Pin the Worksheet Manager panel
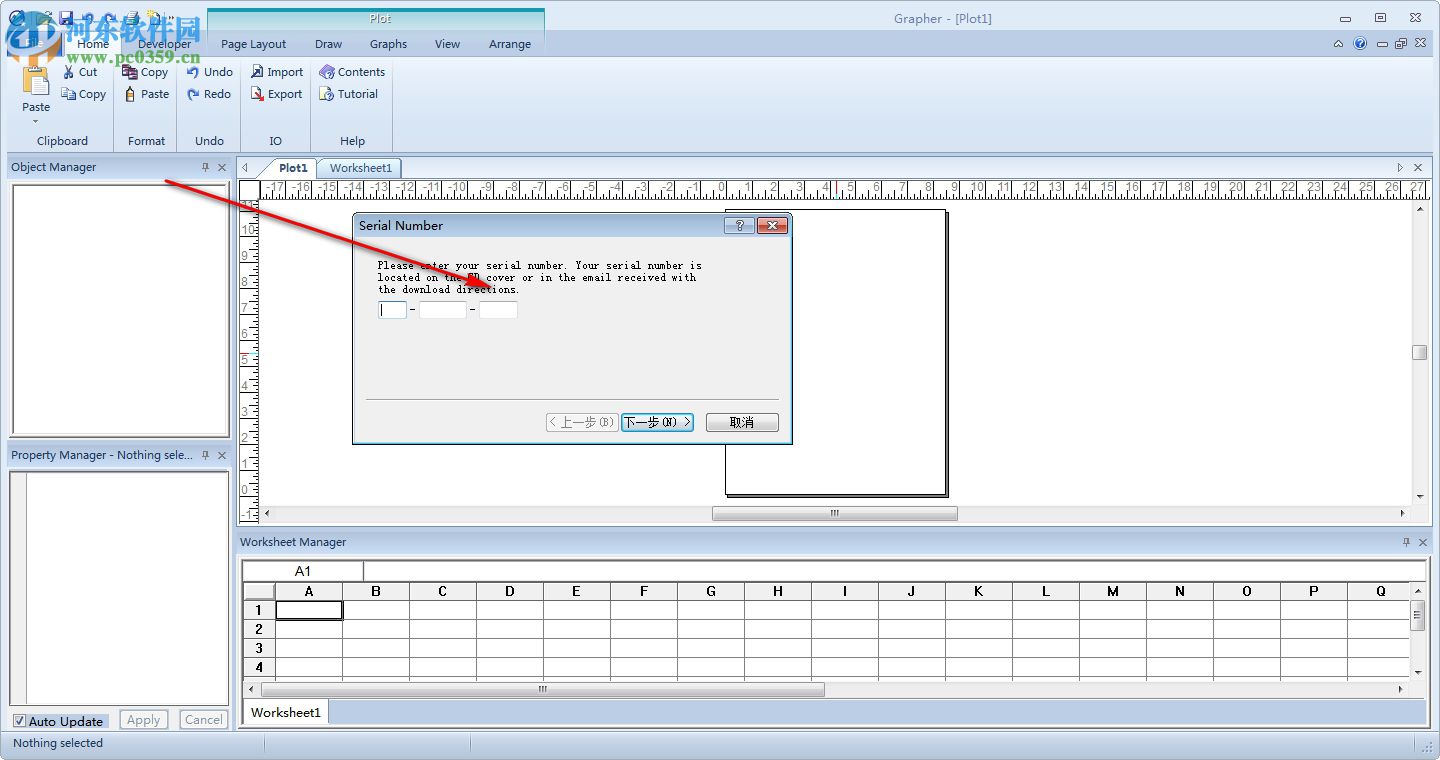Viewport: 1440px width, 760px height. [1406, 542]
